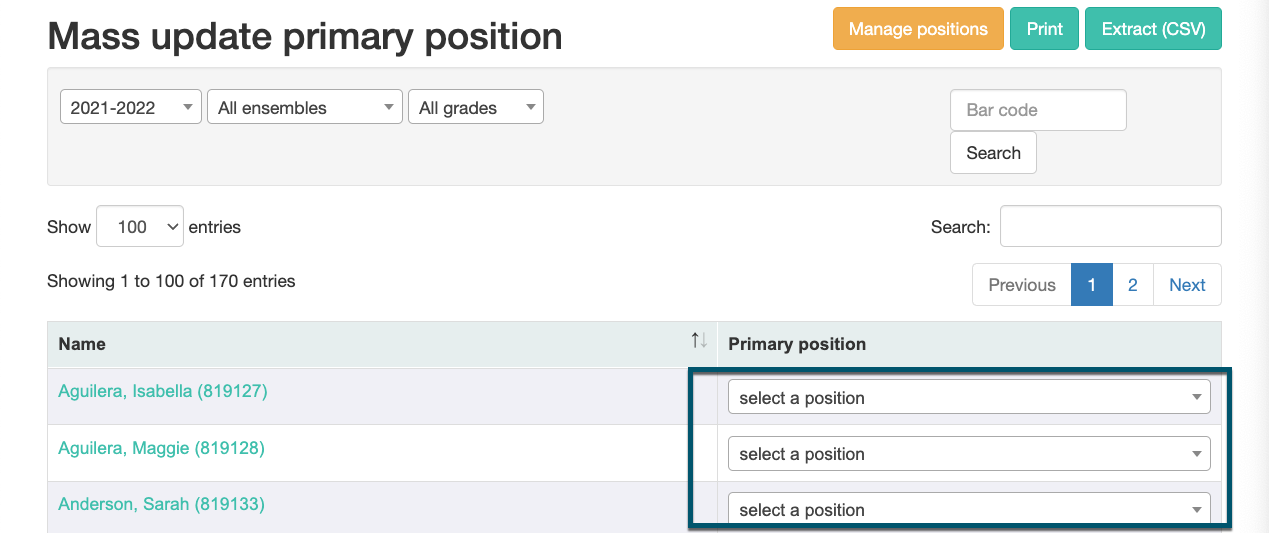Export the list with Extract (CSV)
Image resolution: width=1269 pixels, height=533 pixels.
click(x=1153, y=29)
